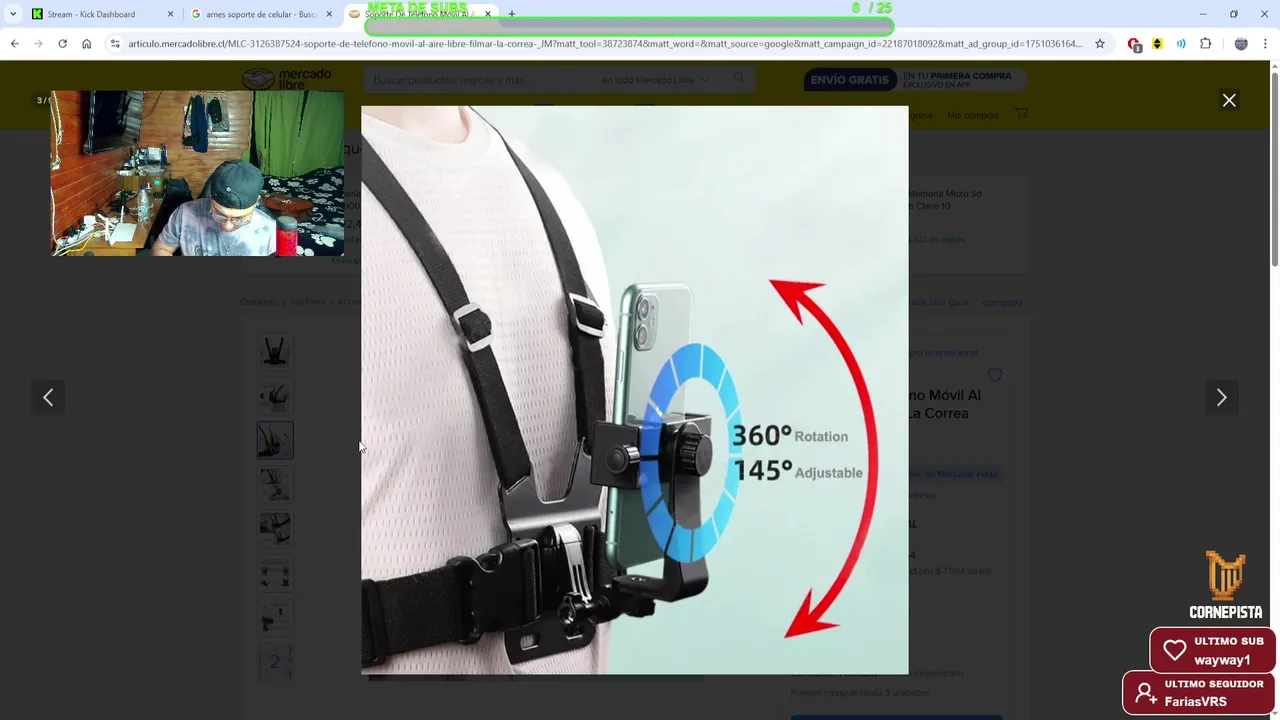Select the highlighted third product thumbnail
The height and width of the screenshot is (720, 1280).
point(275,440)
